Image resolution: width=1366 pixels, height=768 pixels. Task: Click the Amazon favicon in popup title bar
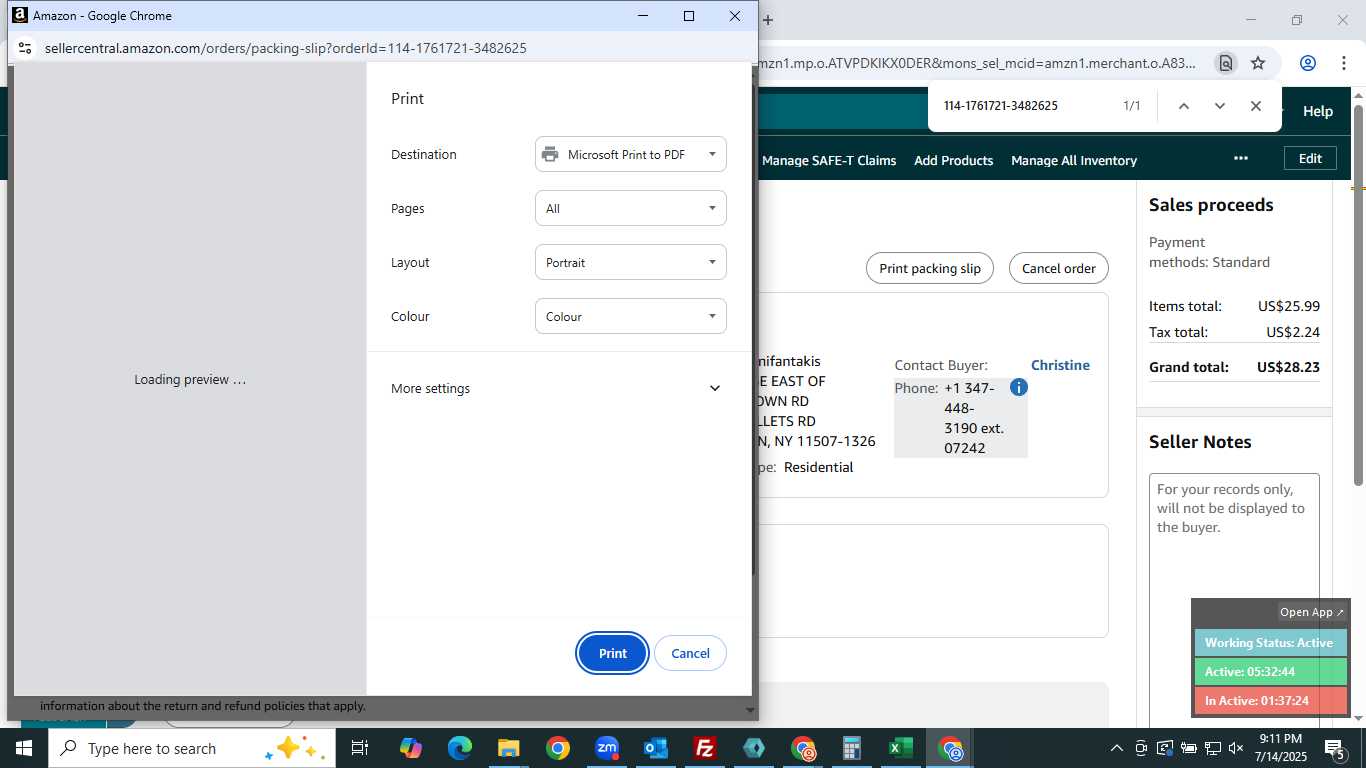point(19,15)
